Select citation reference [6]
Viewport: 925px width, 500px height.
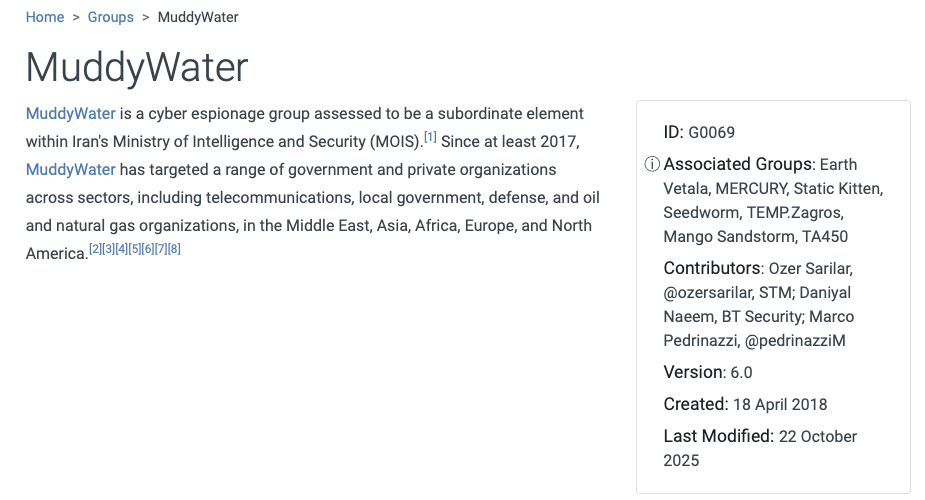(148, 248)
